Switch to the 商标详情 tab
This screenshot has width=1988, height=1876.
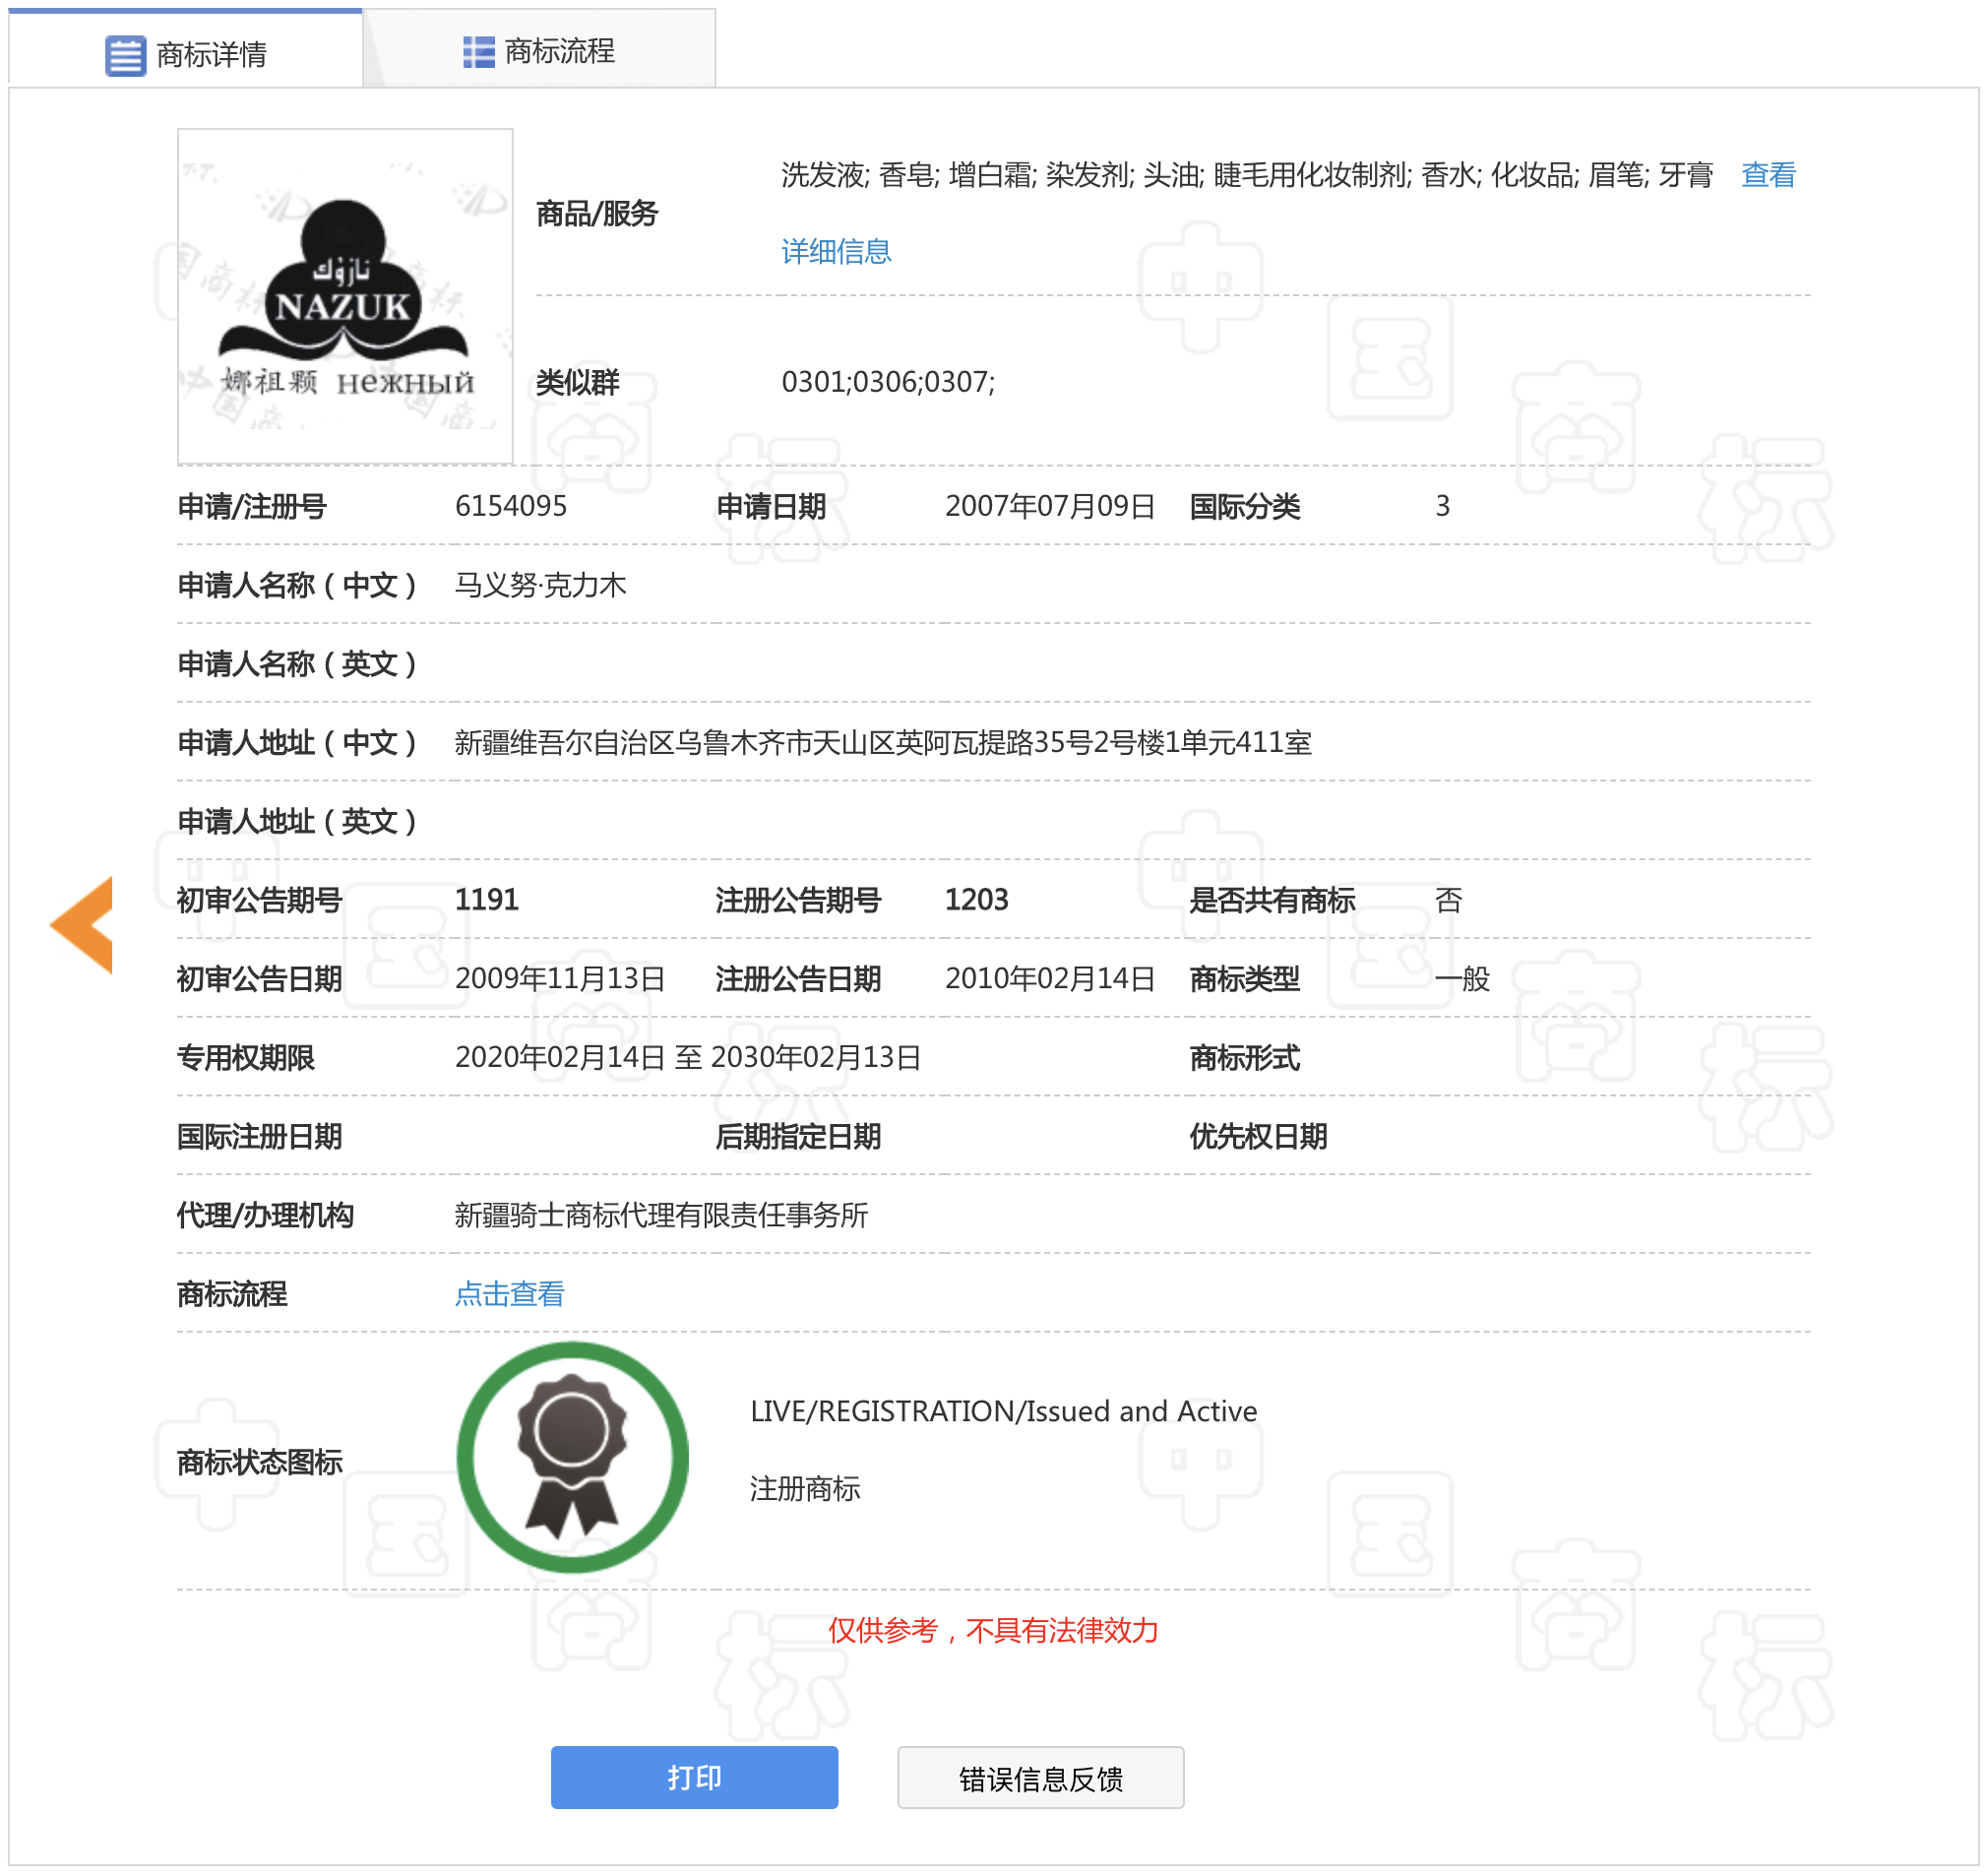186,50
